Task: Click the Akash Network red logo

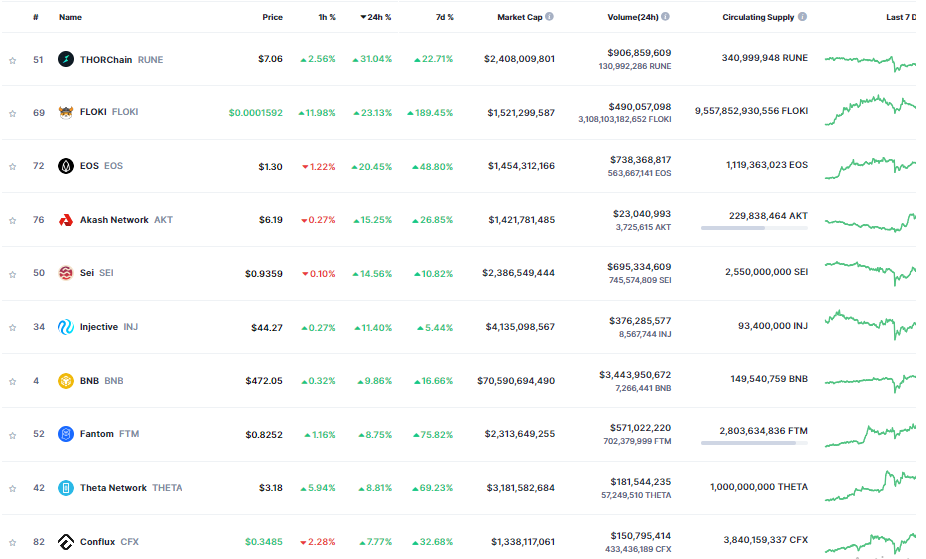Action: (x=66, y=220)
